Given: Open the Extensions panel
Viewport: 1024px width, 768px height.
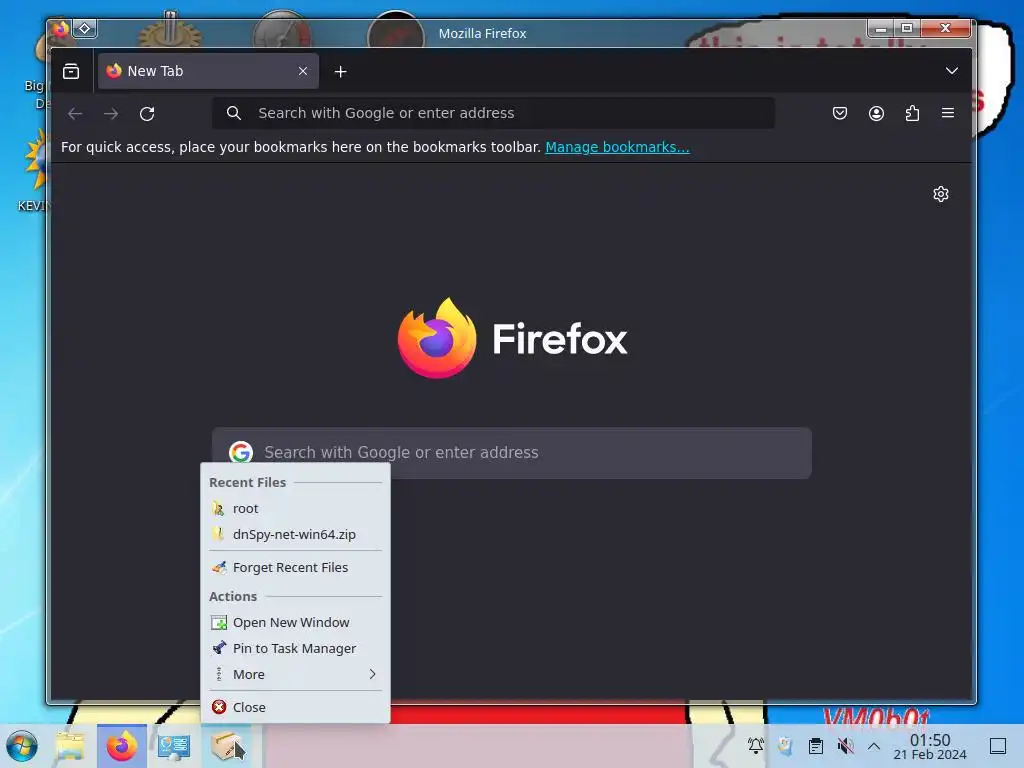Looking at the screenshot, I should 912,113.
